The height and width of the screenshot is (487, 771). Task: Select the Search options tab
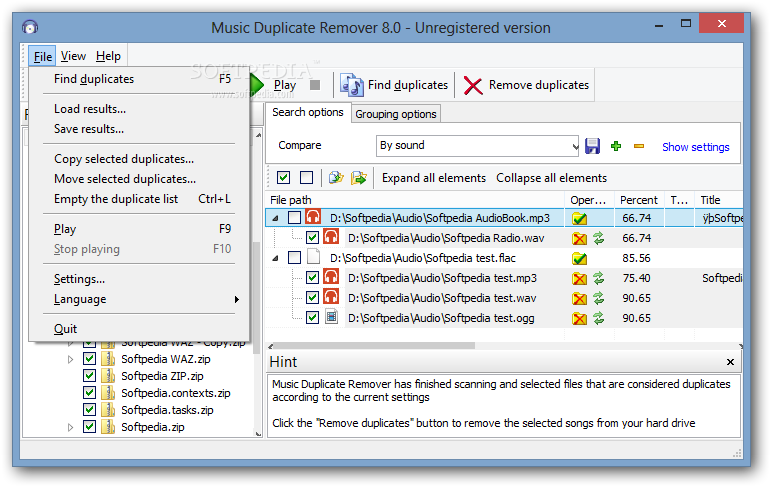308,112
